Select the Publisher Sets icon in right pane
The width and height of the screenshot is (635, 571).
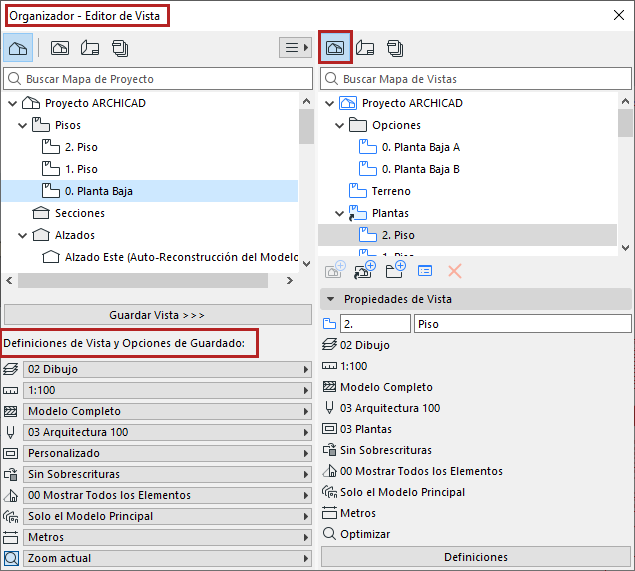(395, 48)
